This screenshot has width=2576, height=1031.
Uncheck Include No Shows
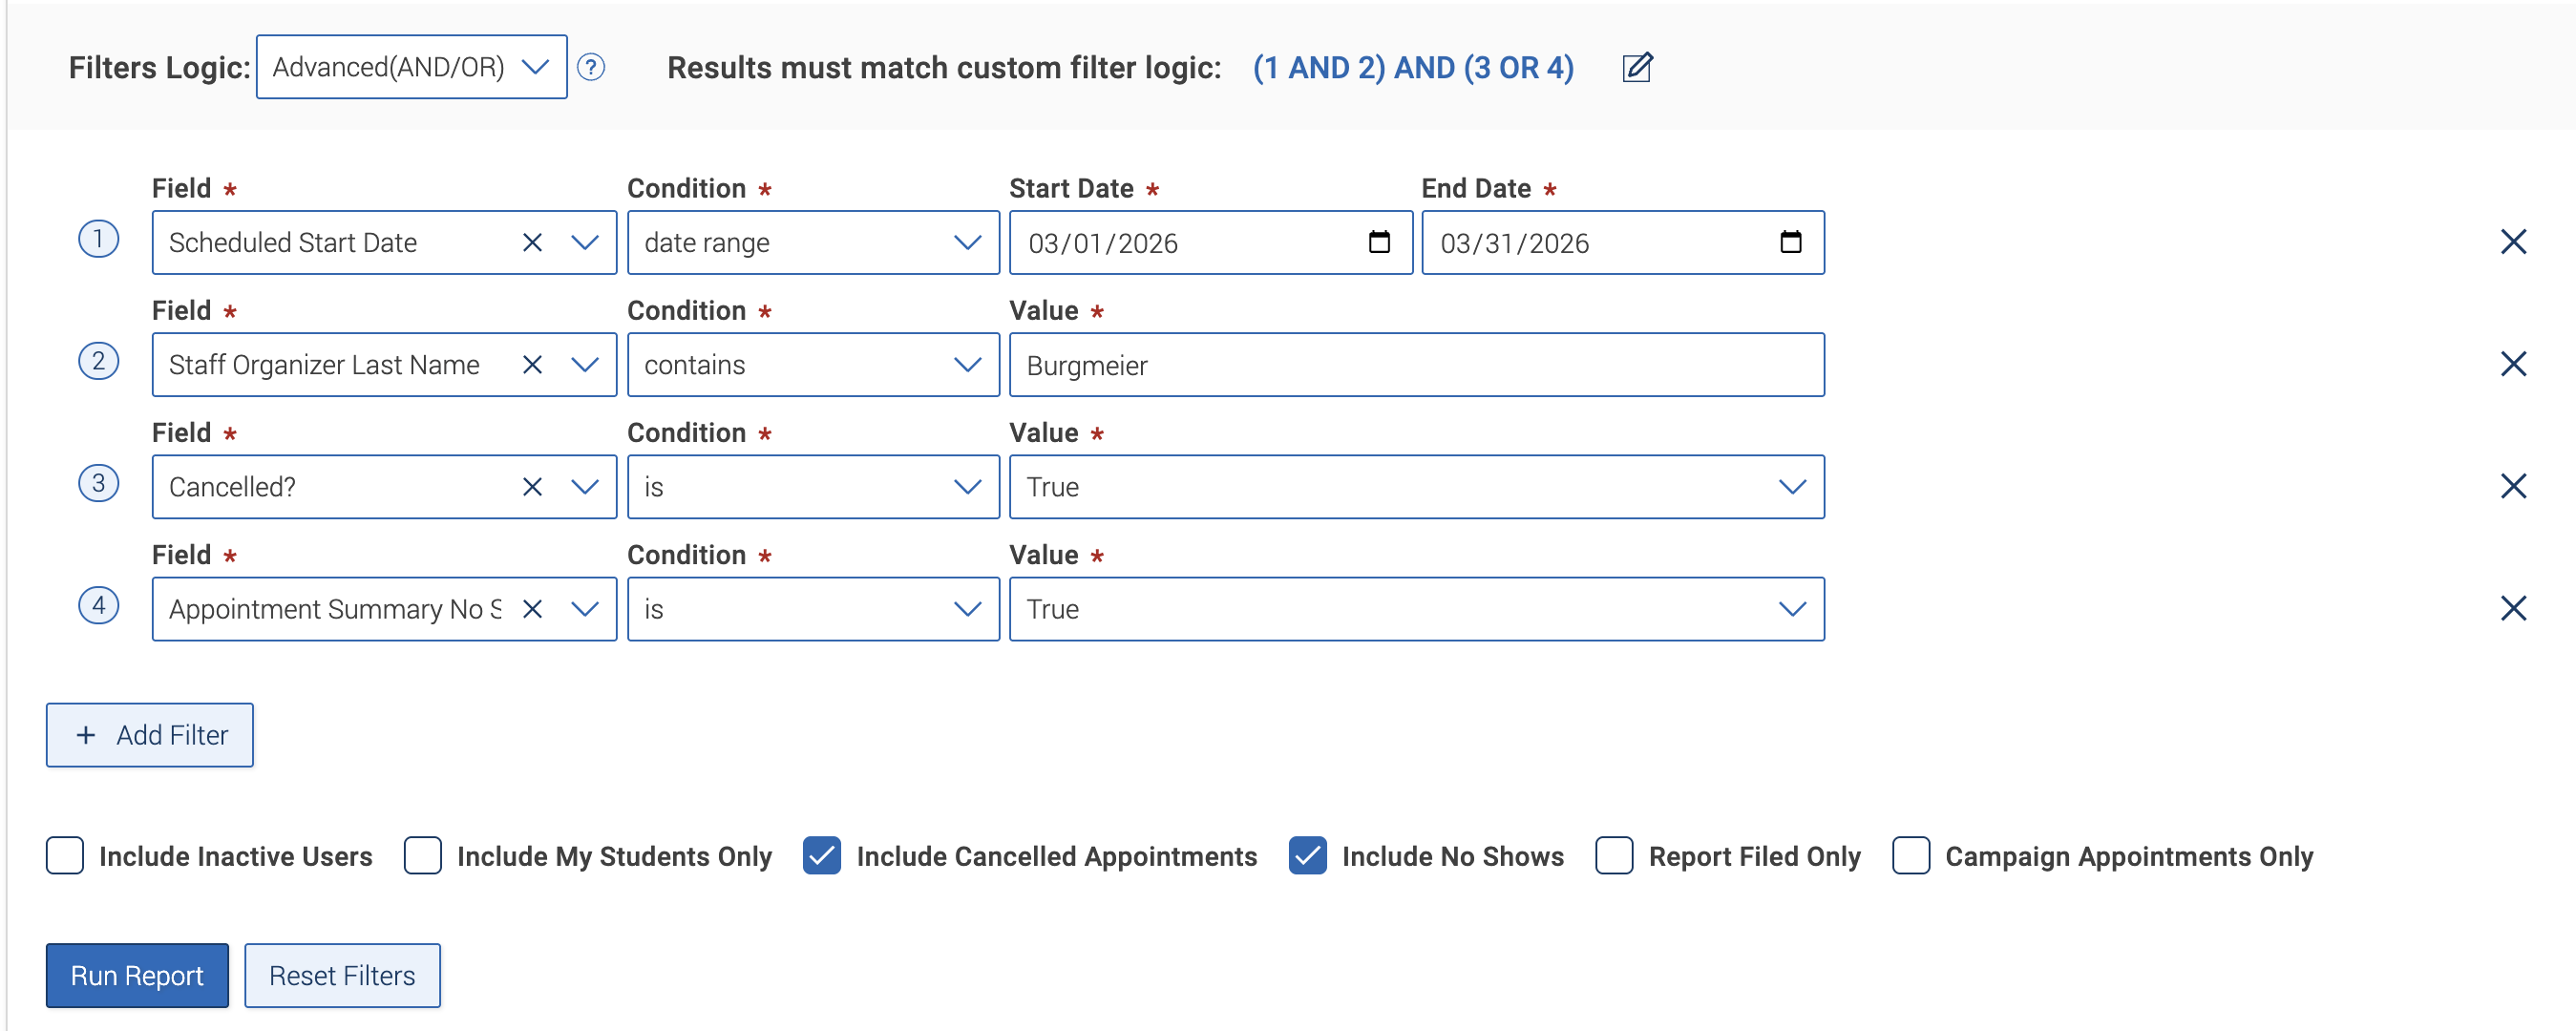[x=1307, y=856]
